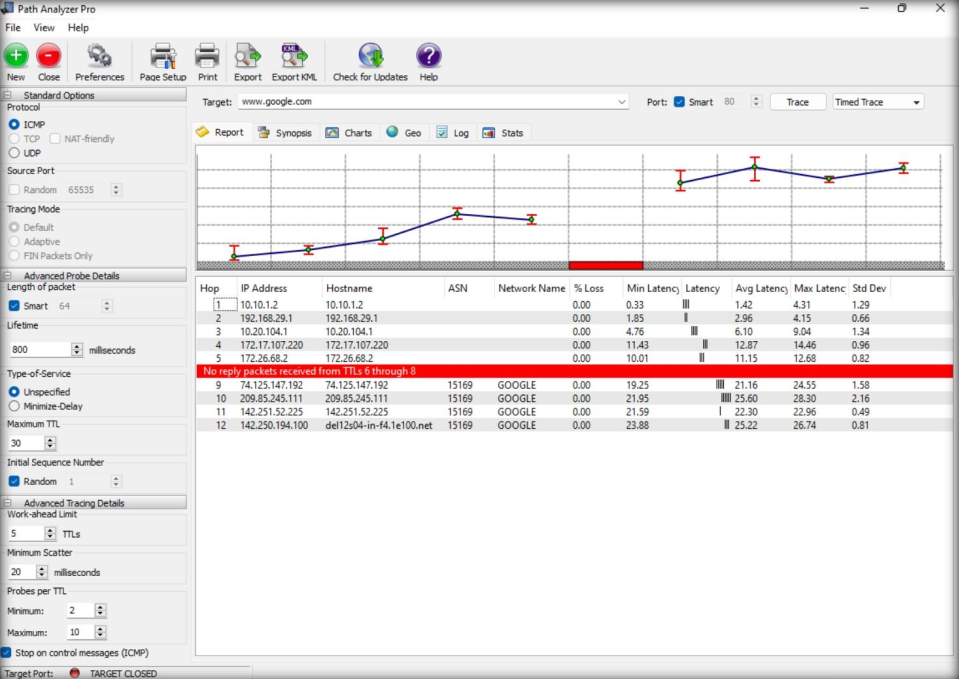Expand the Target address dropdown
Screen dimensions: 959x679
click(x=621, y=102)
